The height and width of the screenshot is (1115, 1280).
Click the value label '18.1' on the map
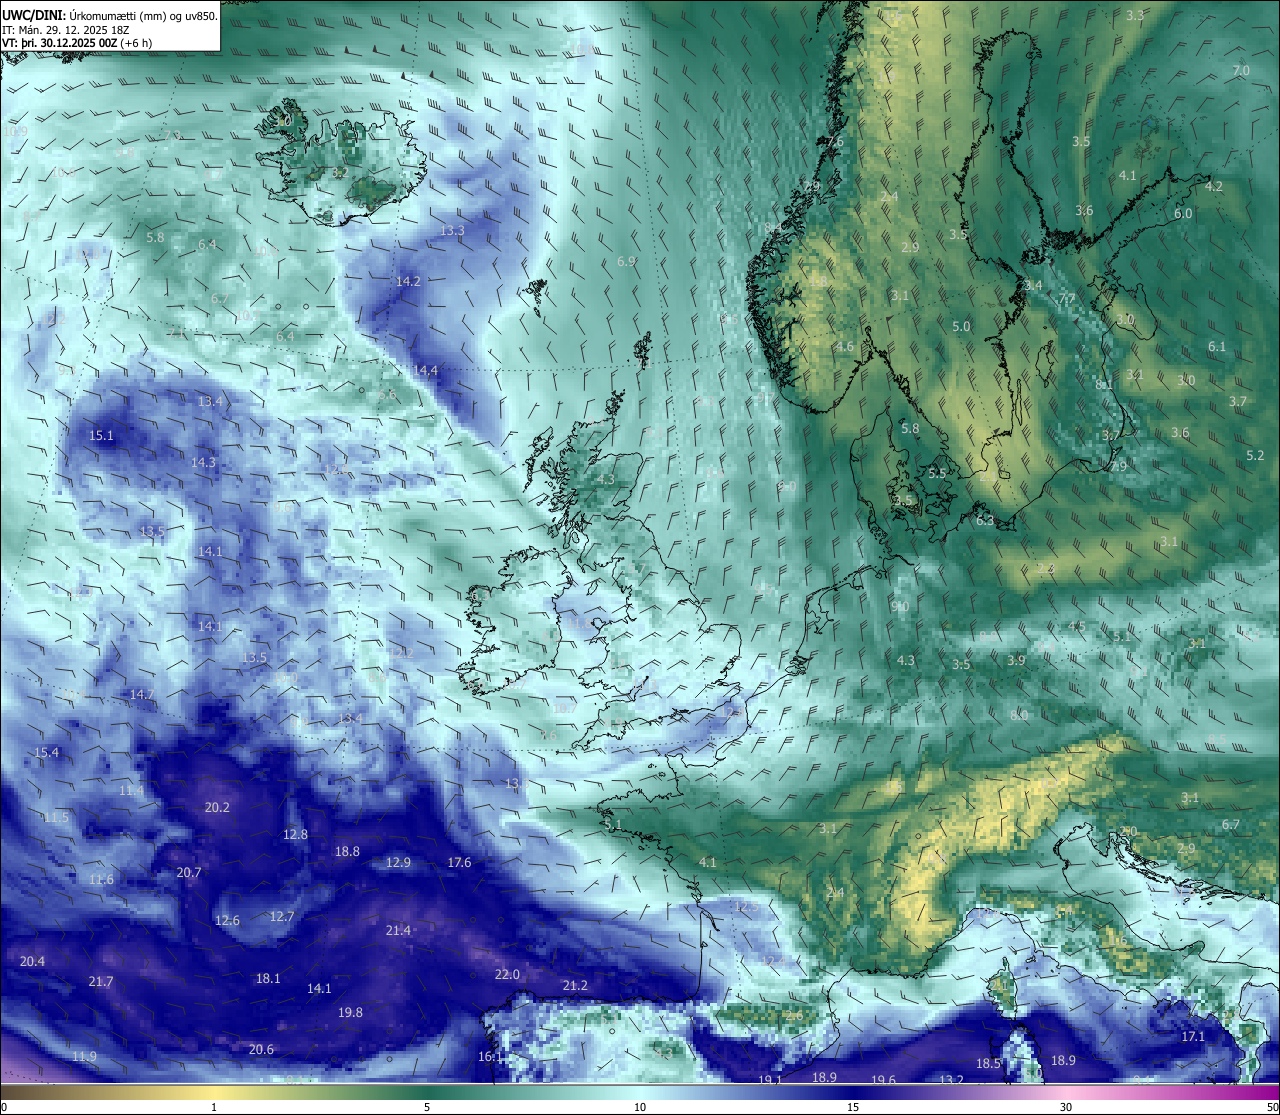pos(268,979)
